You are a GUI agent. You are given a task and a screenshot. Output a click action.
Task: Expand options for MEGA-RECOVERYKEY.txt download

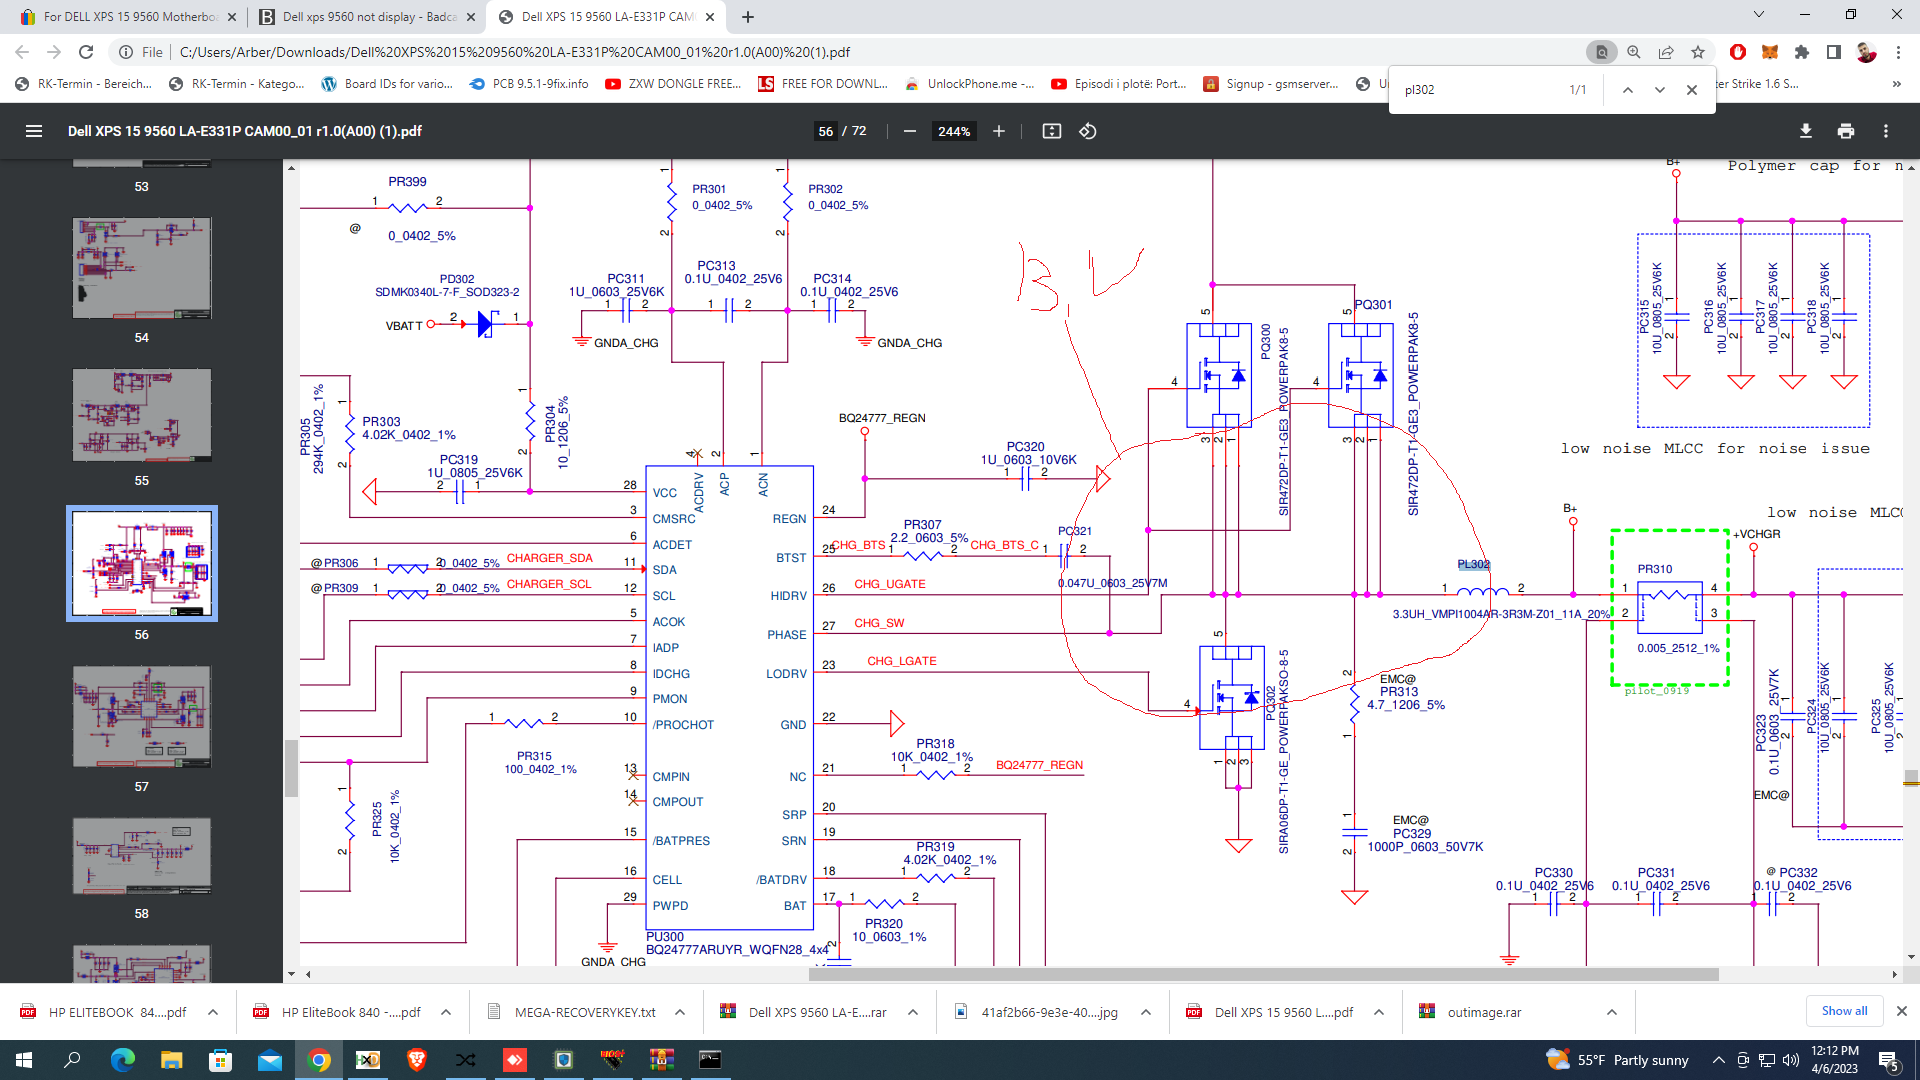[680, 1012]
